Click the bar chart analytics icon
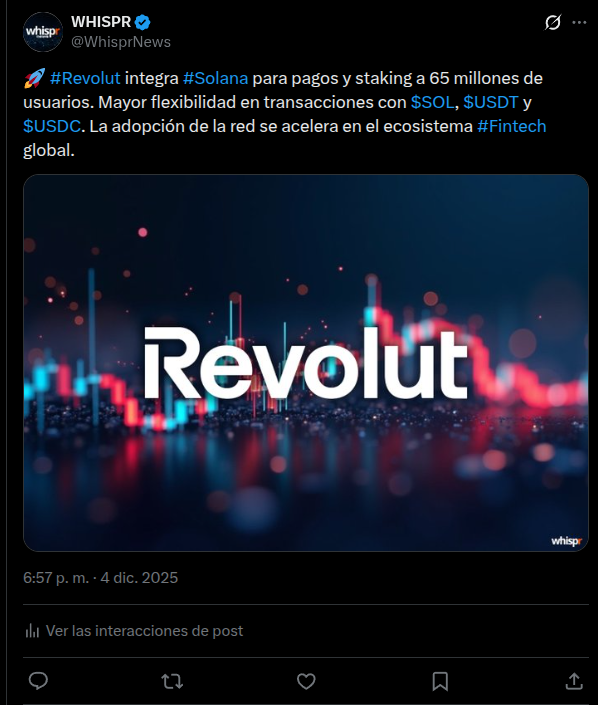Screen dimensions: 598x705 (x=32, y=631)
